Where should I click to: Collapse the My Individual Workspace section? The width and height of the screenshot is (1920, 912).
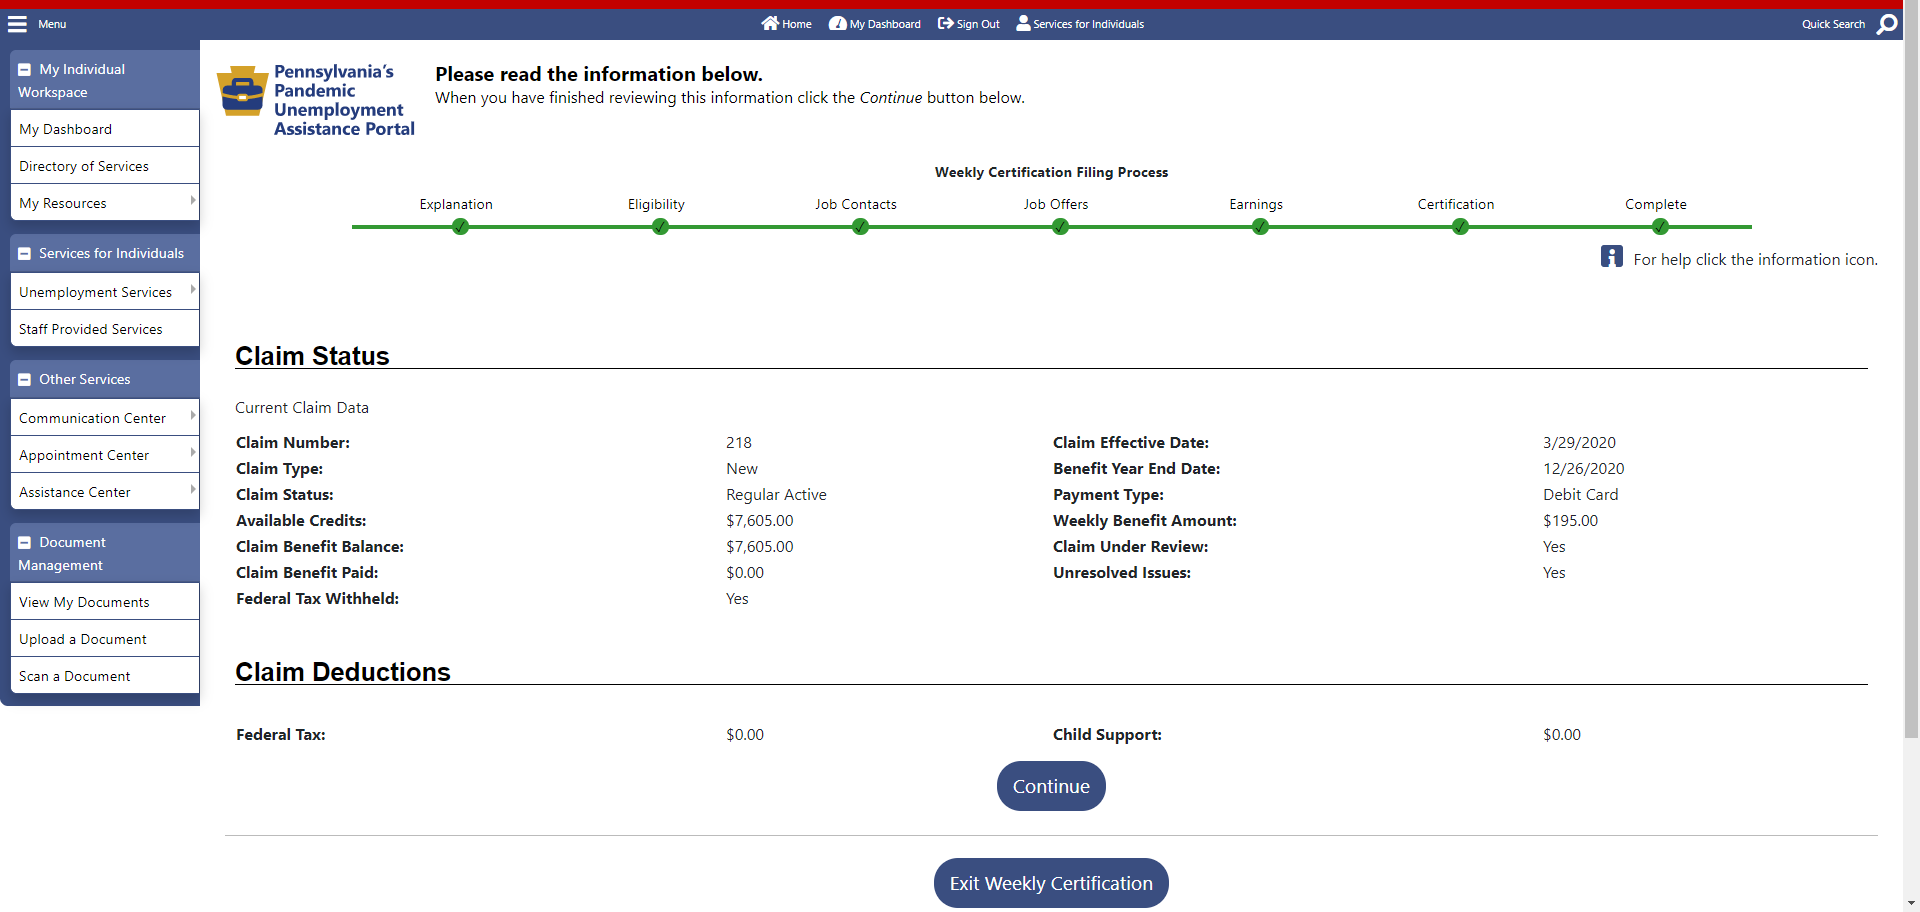(x=25, y=70)
